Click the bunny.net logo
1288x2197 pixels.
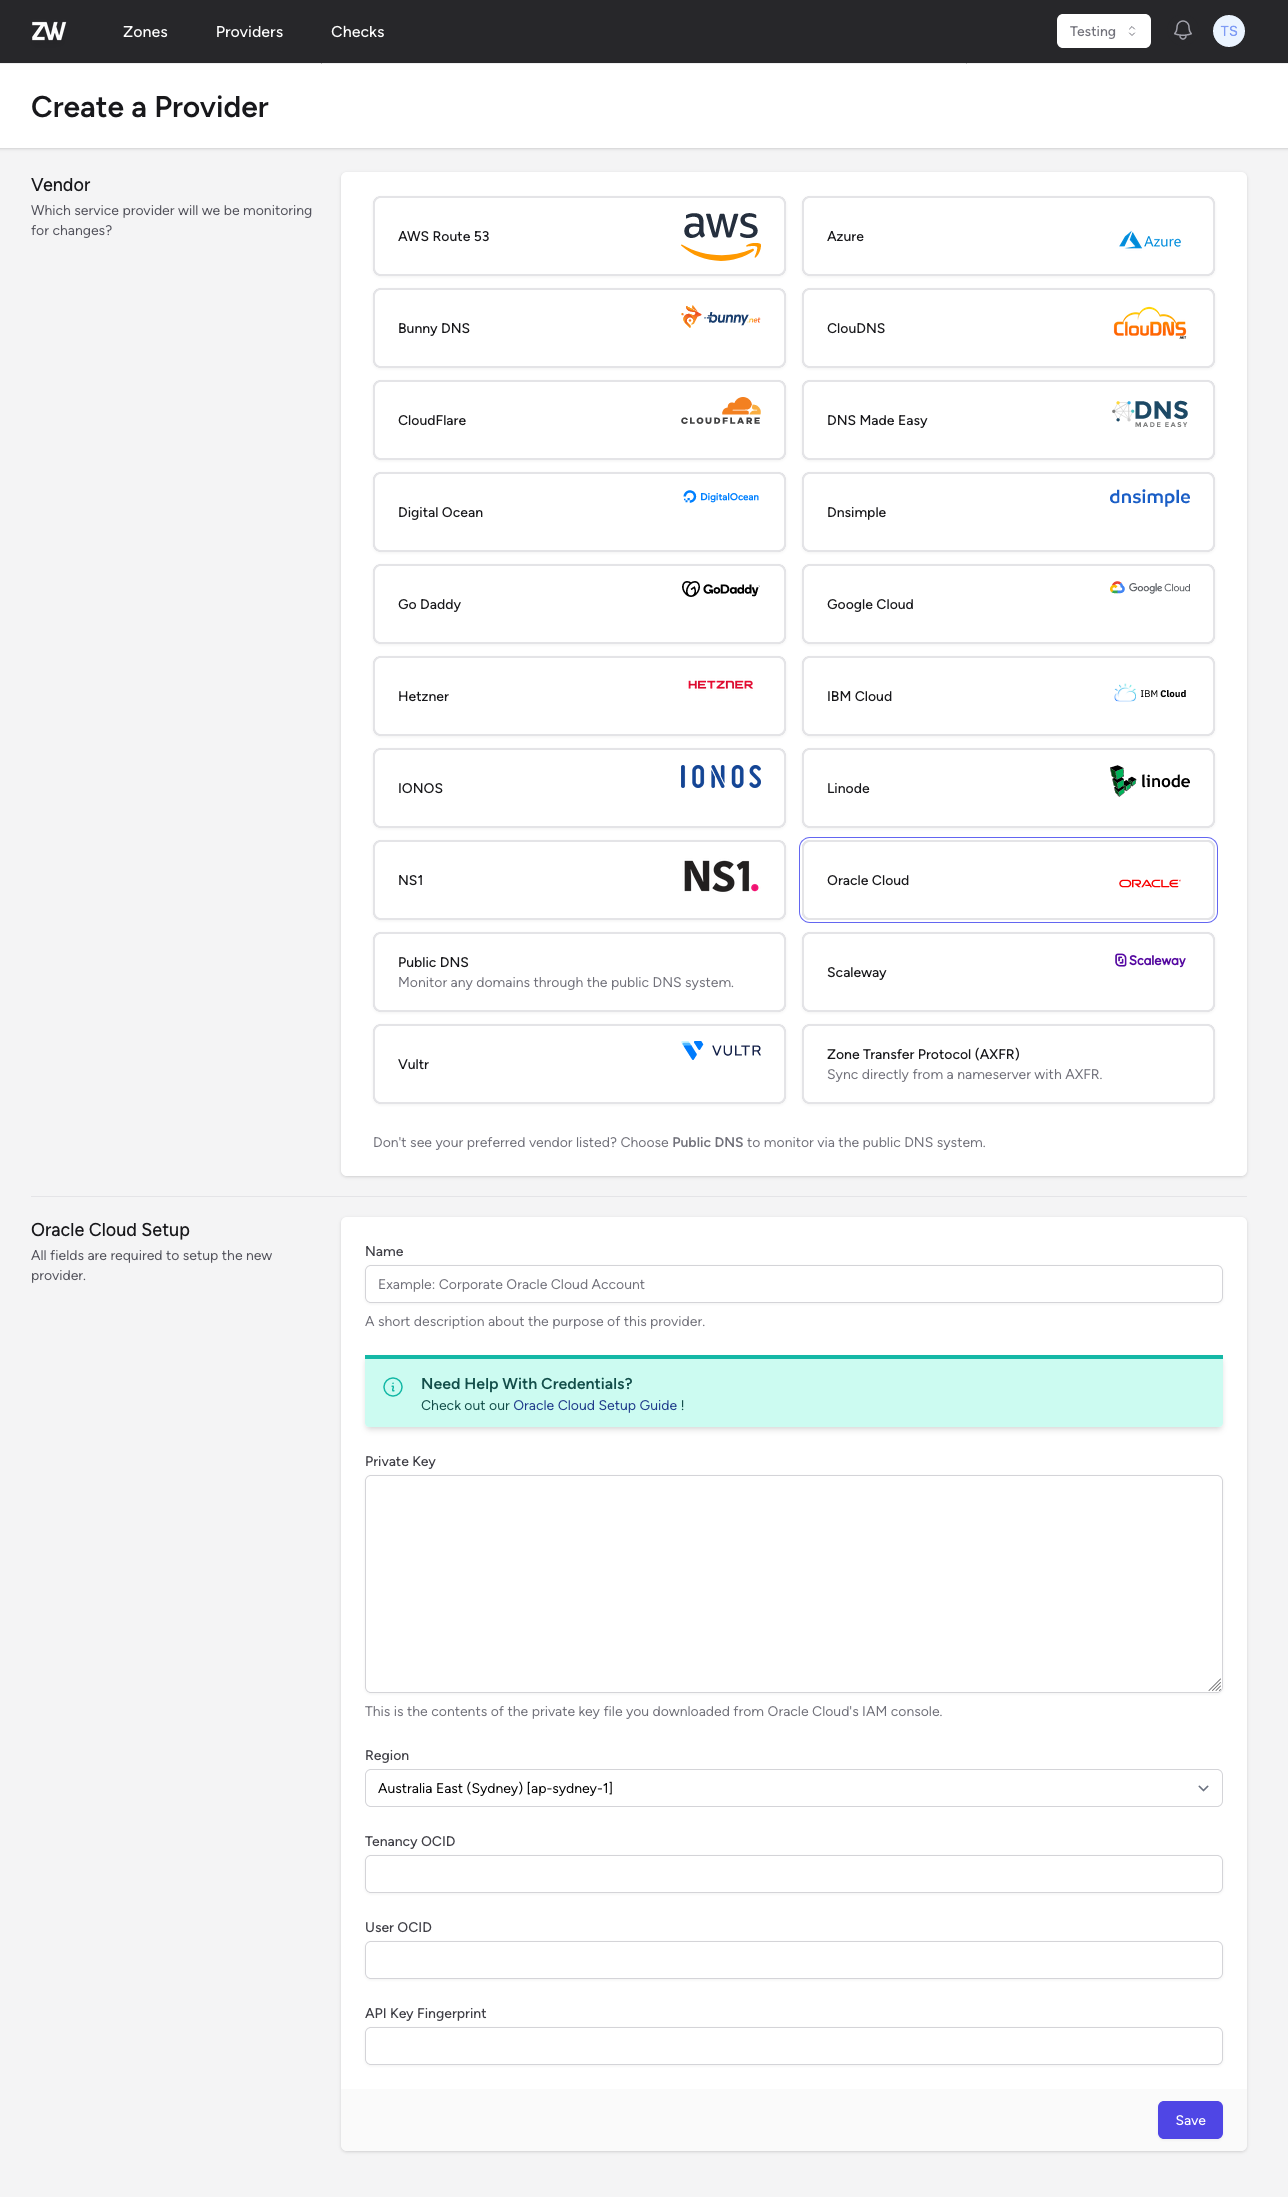click(x=721, y=317)
